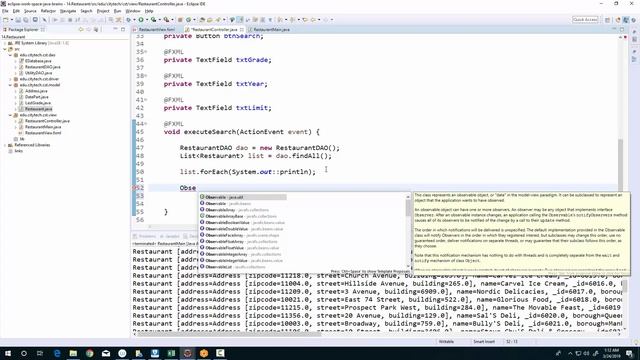This screenshot has width=640, height=360.
Task: Minimize the Package Explorer view
Action: (116, 29)
